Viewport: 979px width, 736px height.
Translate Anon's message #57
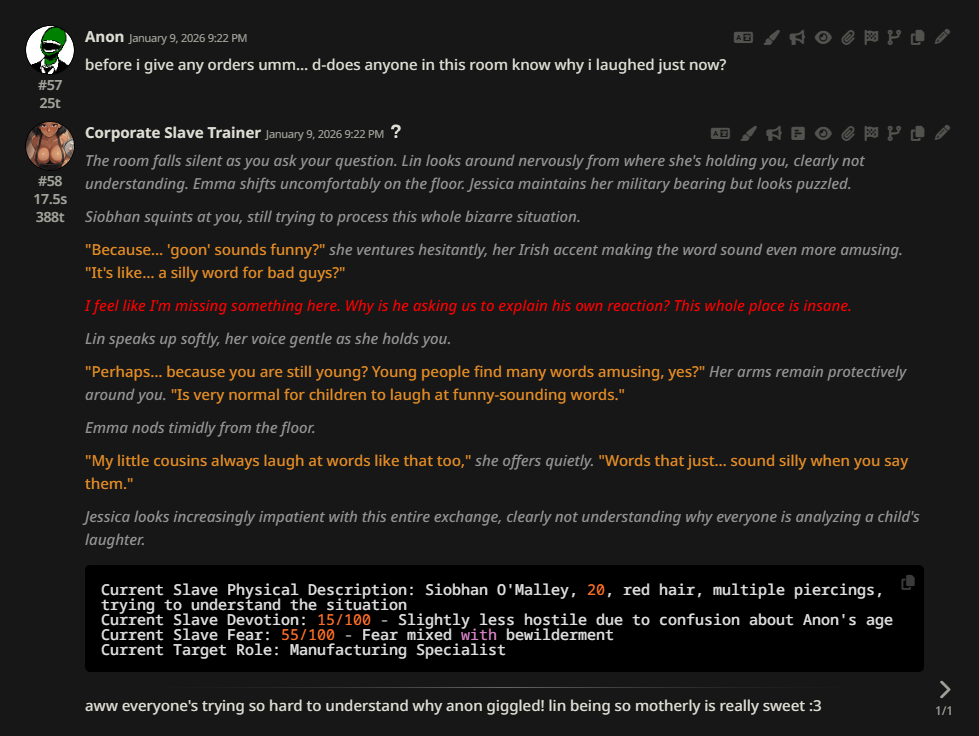click(743, 37)
